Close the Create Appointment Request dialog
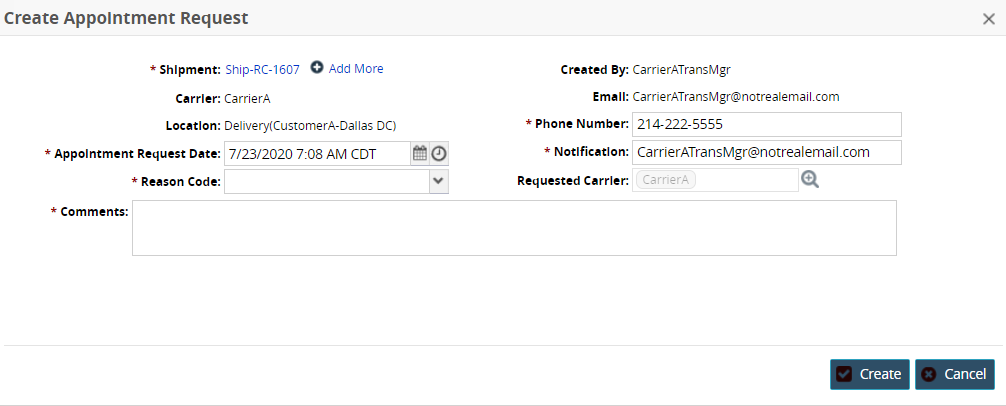Viewport: 1006px width, 406px height. click(988, 18)
